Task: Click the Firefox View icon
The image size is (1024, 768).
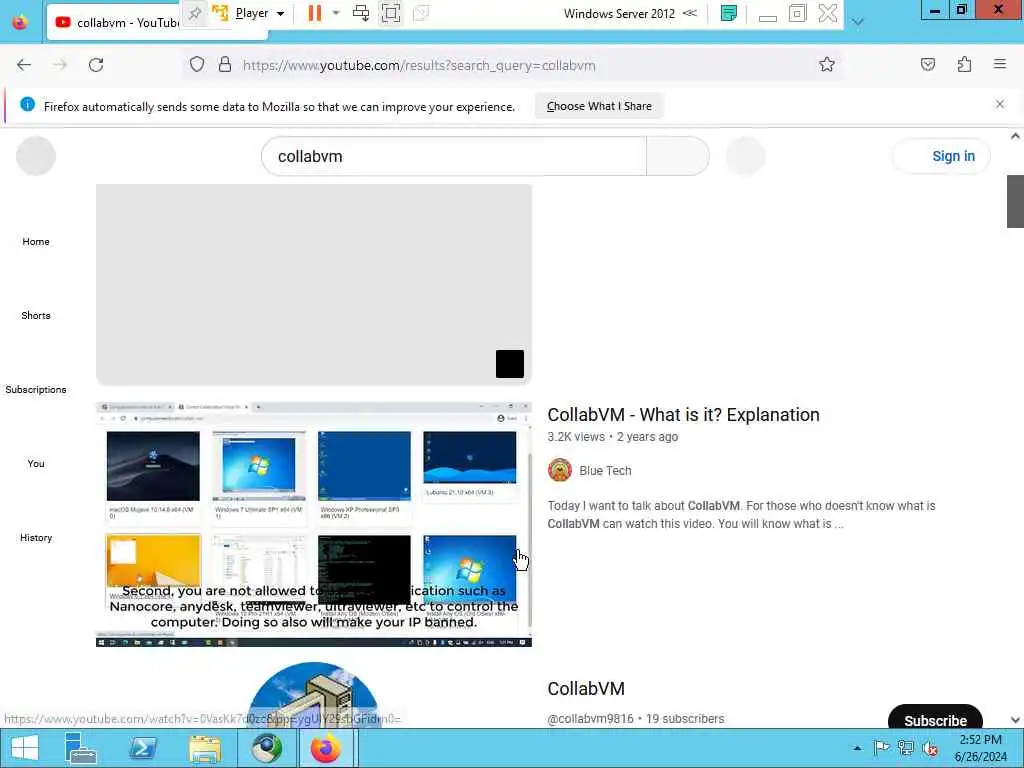Action: tap(20, 22)
